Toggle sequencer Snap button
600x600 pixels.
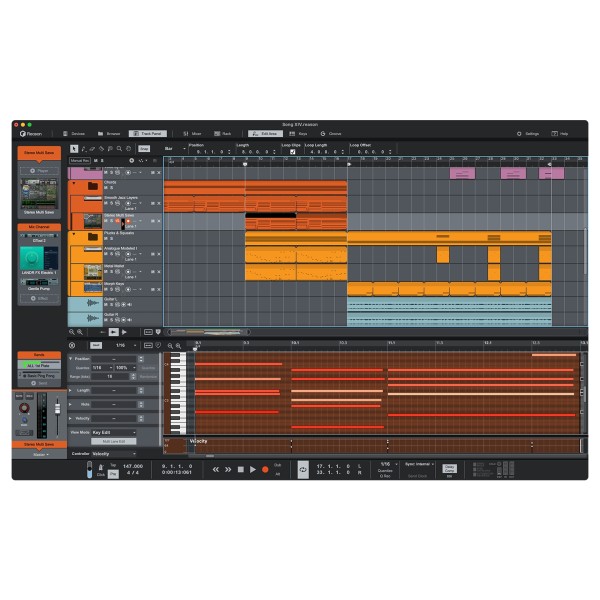[144, 148]
